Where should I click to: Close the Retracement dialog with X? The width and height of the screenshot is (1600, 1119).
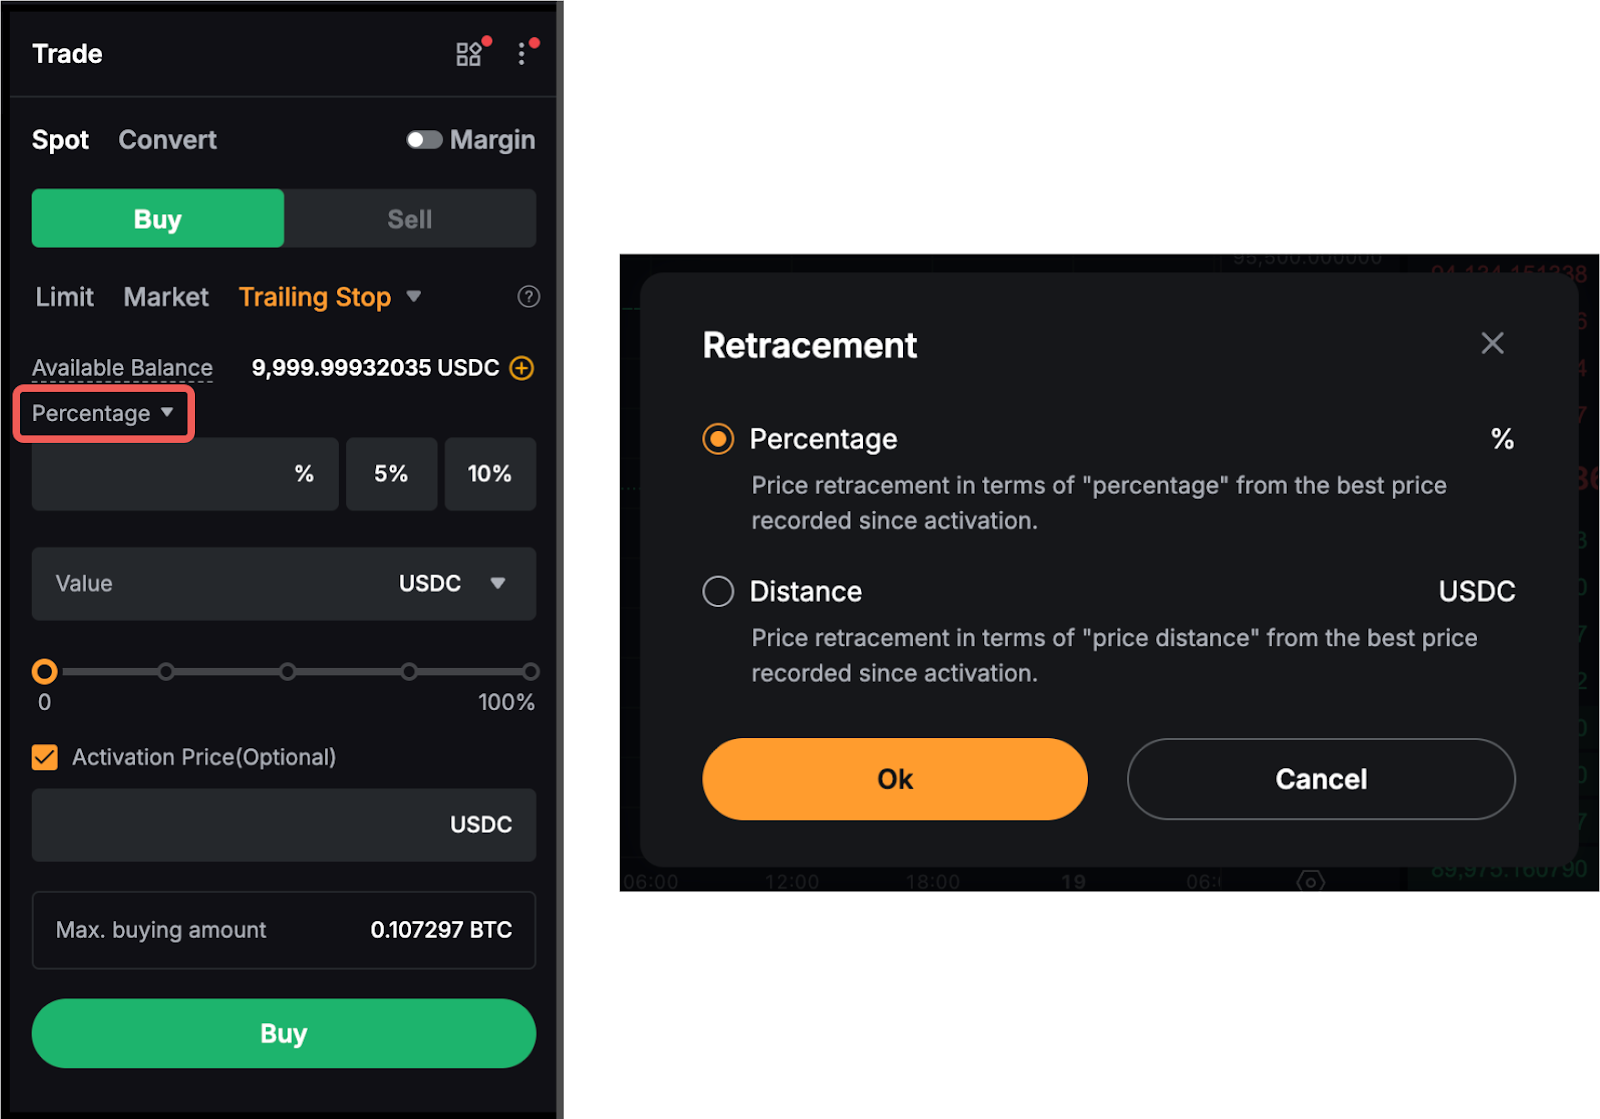point(1492,344)
